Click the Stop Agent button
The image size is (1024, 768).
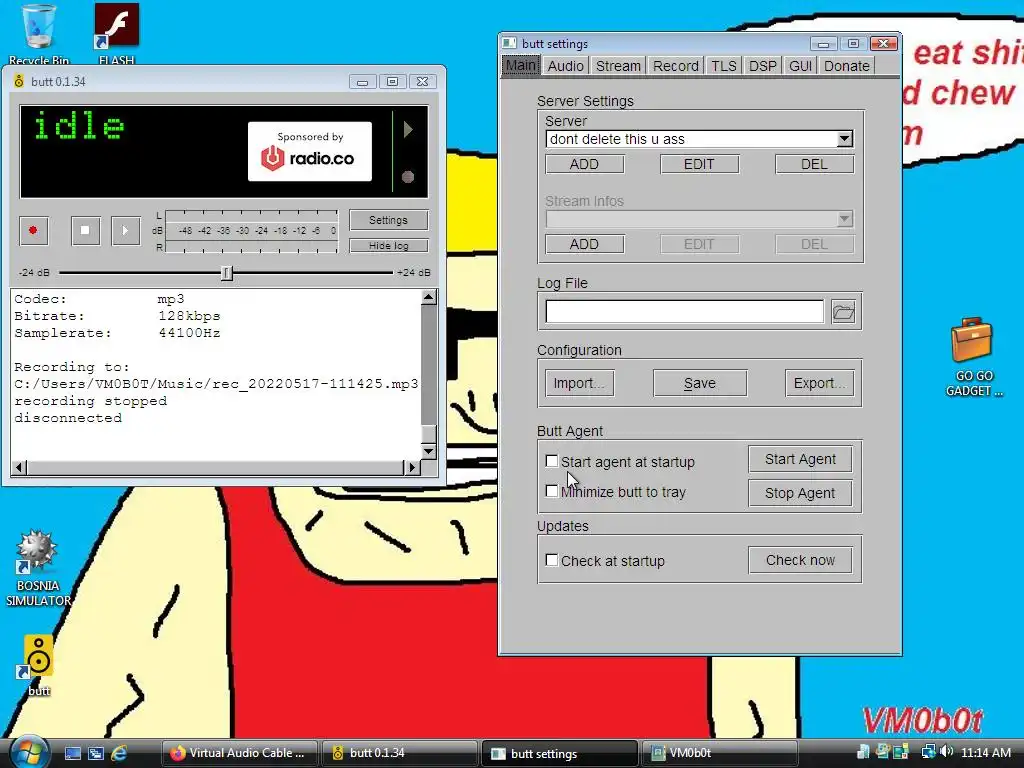coord(800,493)
